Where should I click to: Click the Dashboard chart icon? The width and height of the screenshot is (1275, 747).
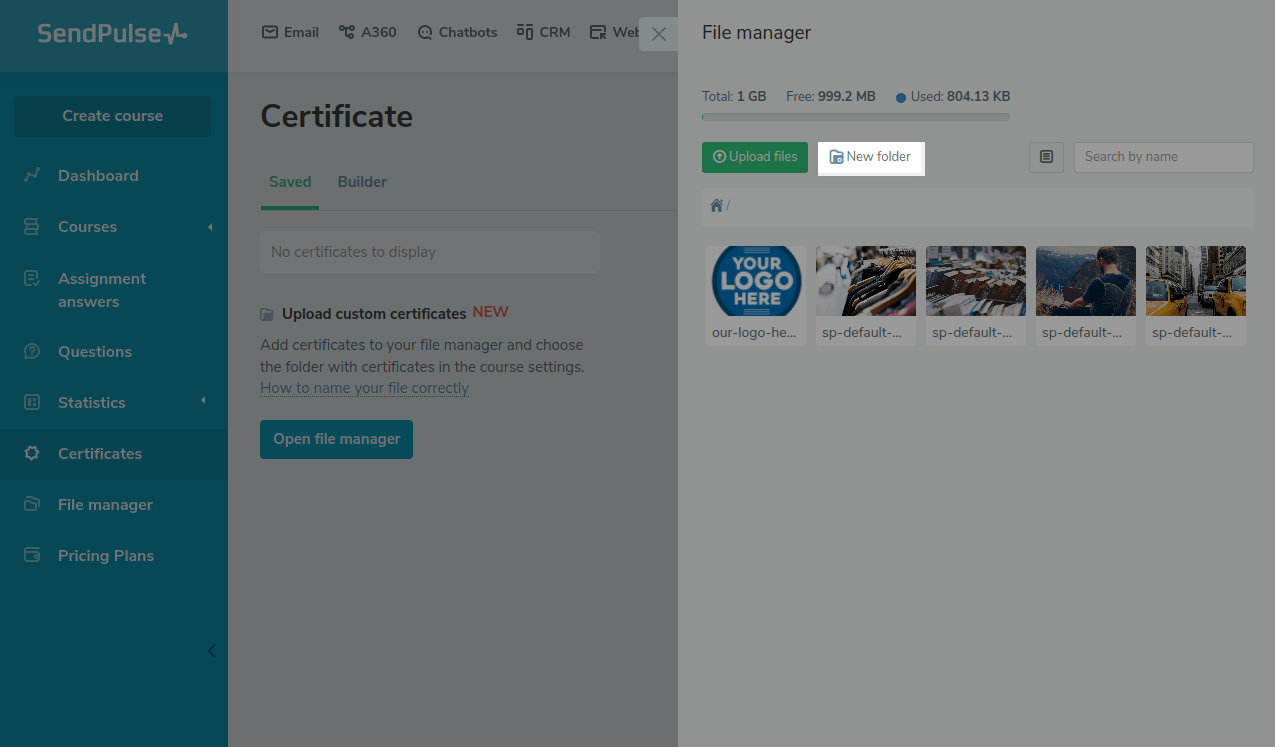pos(32,175)
